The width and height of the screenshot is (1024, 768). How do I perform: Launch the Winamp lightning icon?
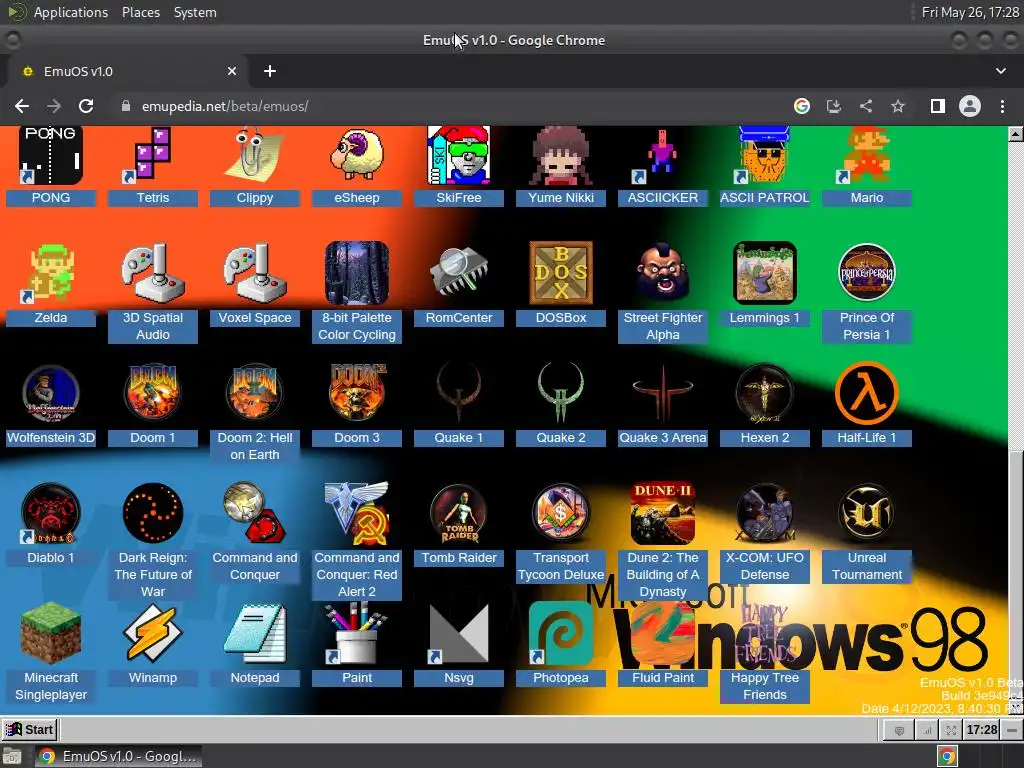tap(153, 633)
